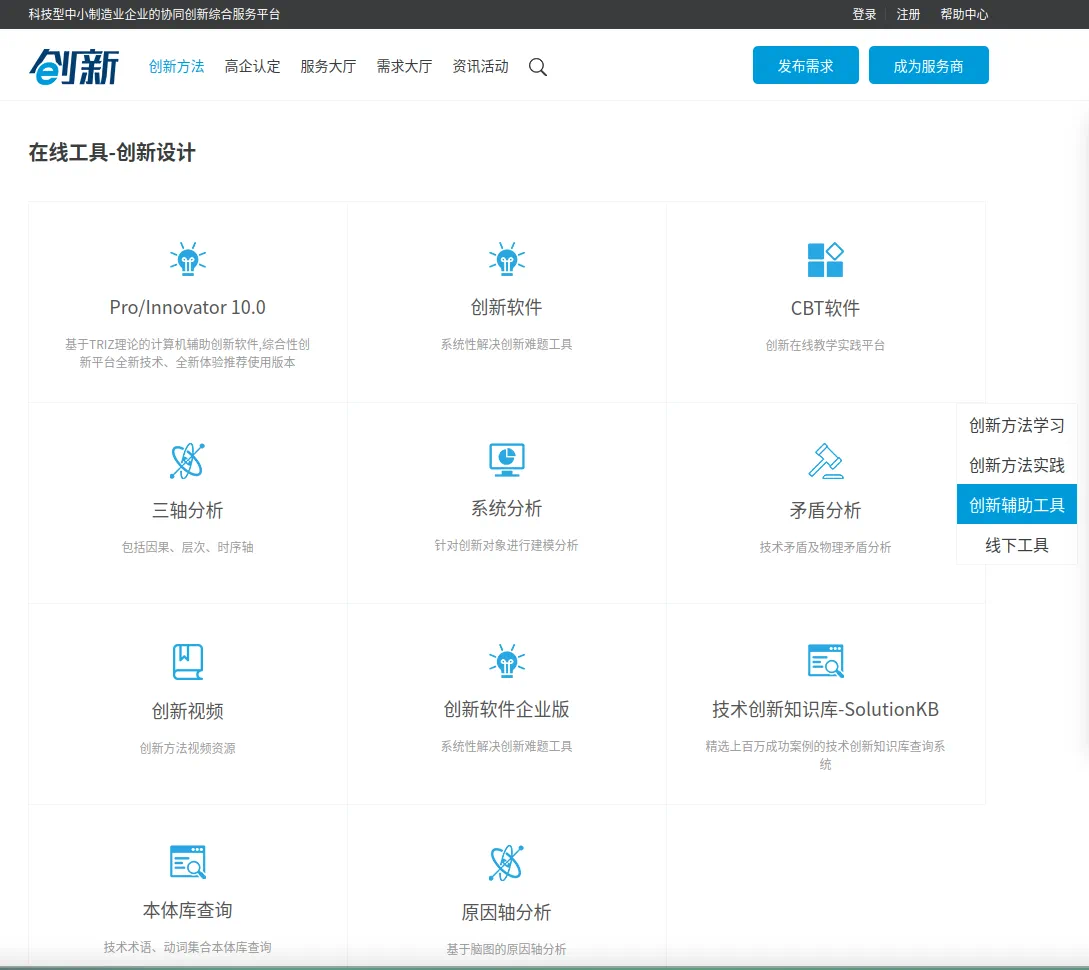Click the CBT软件 blocks icon
The width and height of the screenshot is (1089, 970).
coord(825,260)
